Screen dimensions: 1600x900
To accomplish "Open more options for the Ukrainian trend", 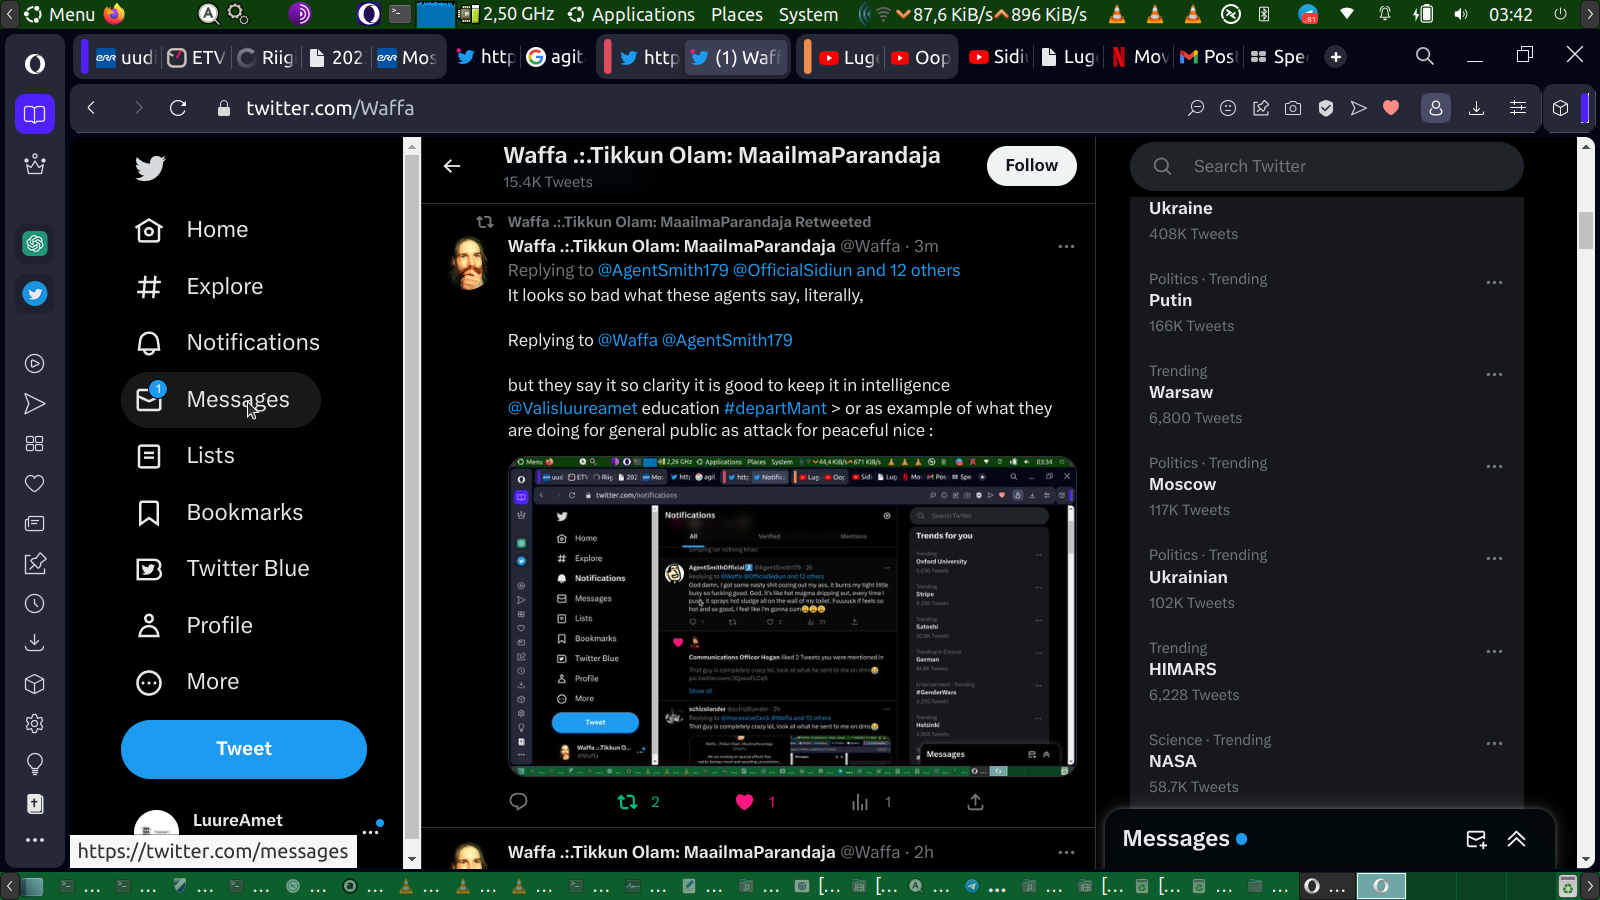I will click(1494, 558).
